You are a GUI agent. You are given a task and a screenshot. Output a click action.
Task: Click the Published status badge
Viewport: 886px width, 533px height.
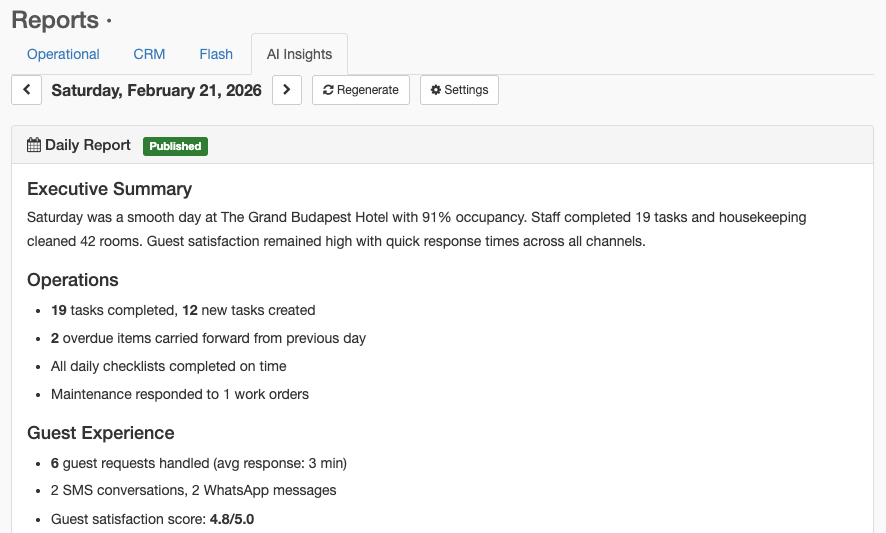[175, 146]
